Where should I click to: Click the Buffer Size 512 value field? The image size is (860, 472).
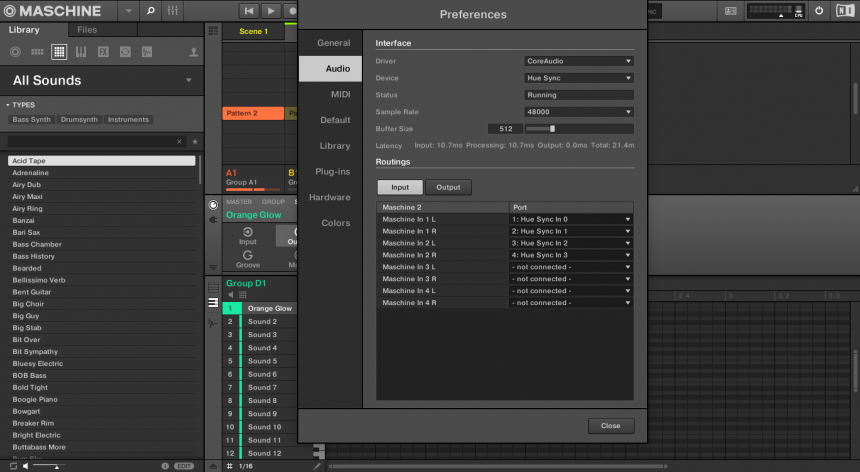click(x=505, y=129)
